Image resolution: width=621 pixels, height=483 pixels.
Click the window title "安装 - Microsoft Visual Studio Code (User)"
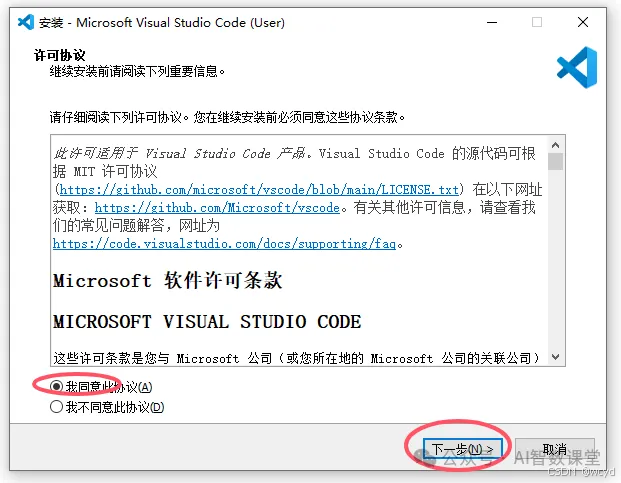click(162, 23)
